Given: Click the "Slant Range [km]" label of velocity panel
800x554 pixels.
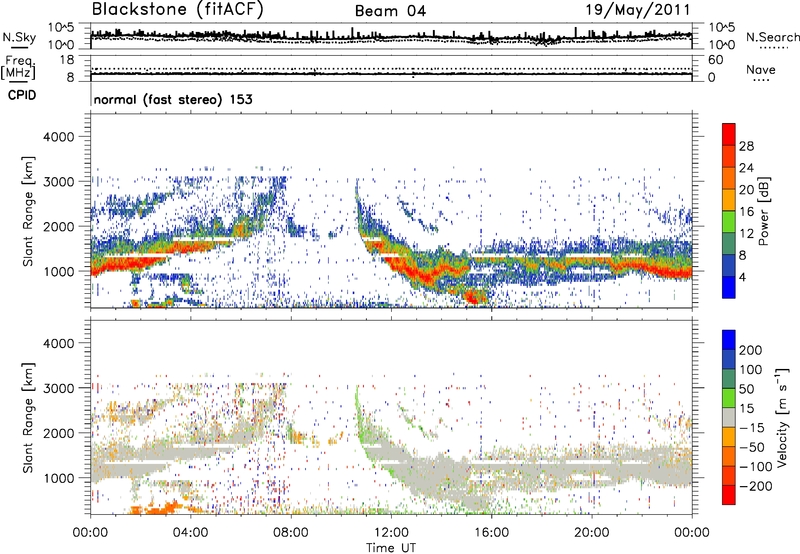Looking at the screenshot, I should pos(28,417).
